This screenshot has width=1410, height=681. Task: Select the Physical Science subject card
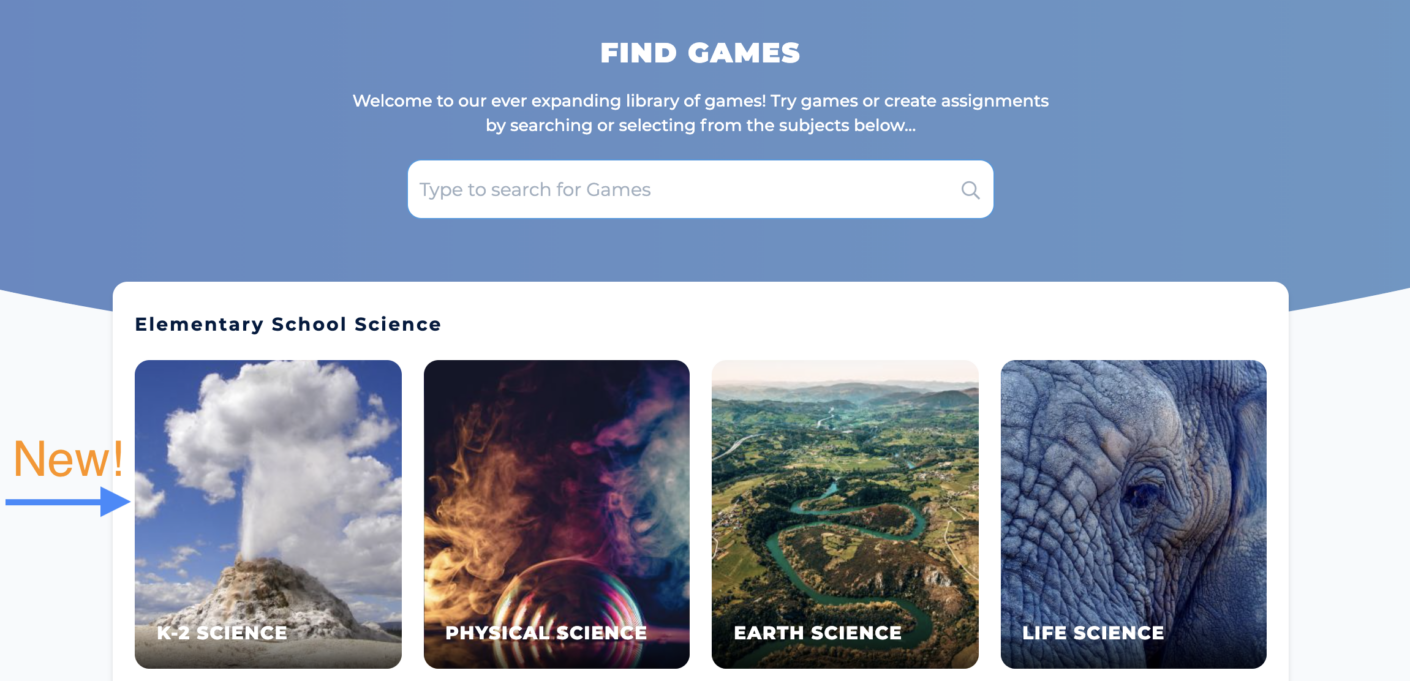click(x=556, y=514)
